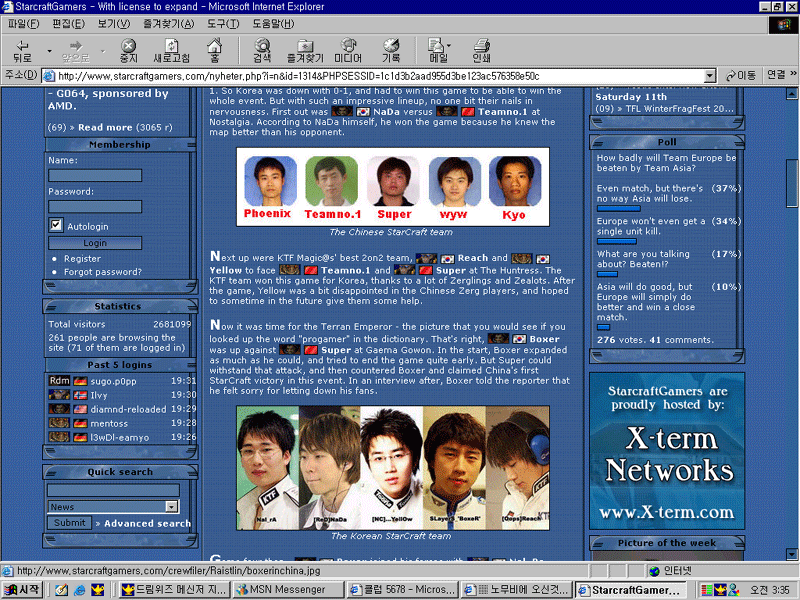Image resolution: width=800 pixels, height=600 pixels.
Task: Open the 즐겨찾기(A) menu
Action: [168, 23]
